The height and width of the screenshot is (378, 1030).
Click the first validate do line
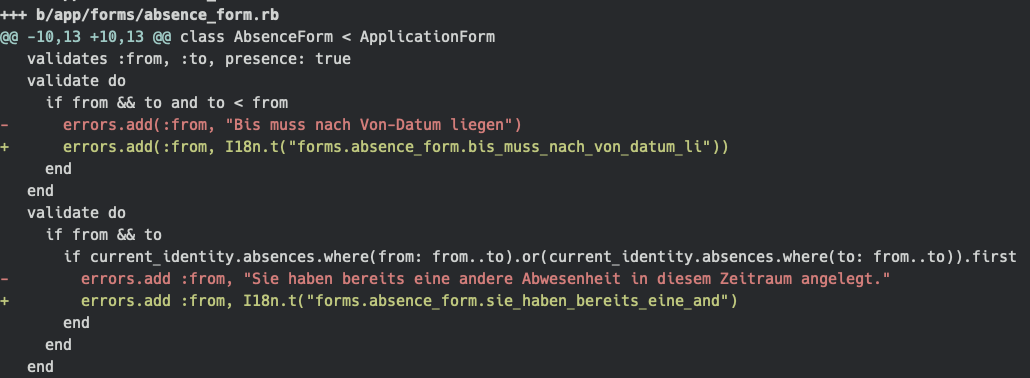(x=76, y=81)
